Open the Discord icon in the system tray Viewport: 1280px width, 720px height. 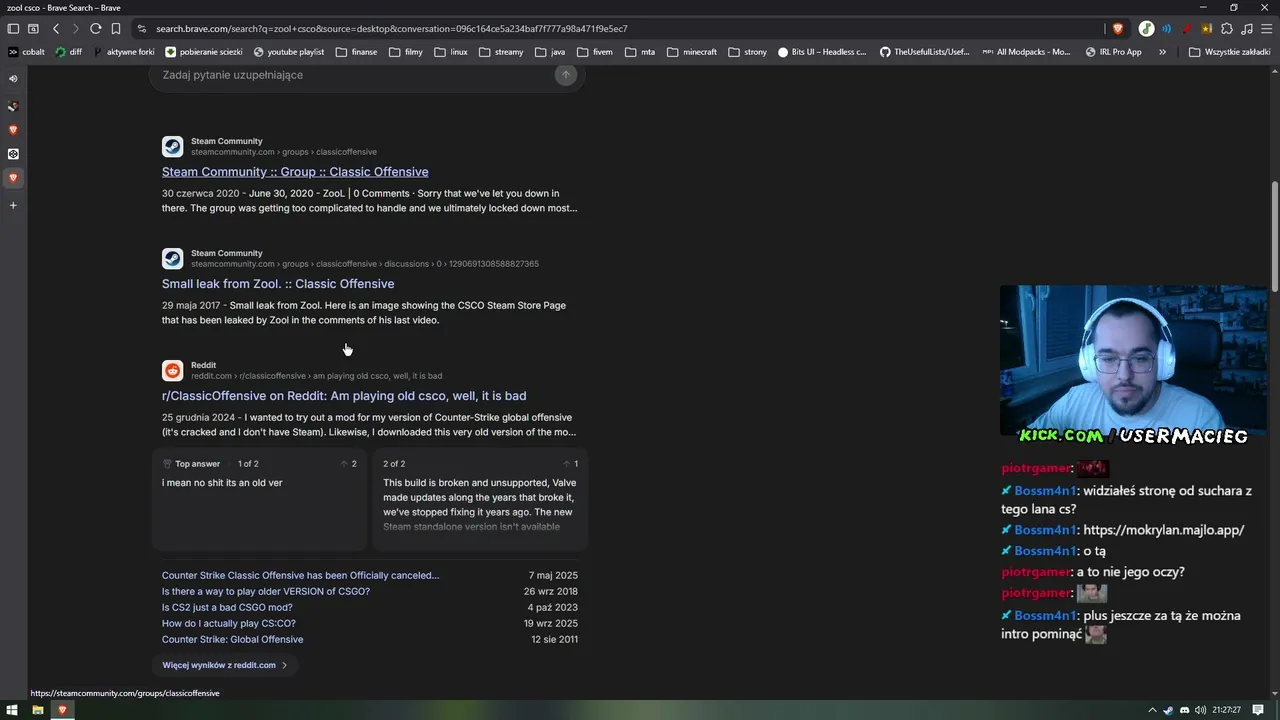[1185, 710]
